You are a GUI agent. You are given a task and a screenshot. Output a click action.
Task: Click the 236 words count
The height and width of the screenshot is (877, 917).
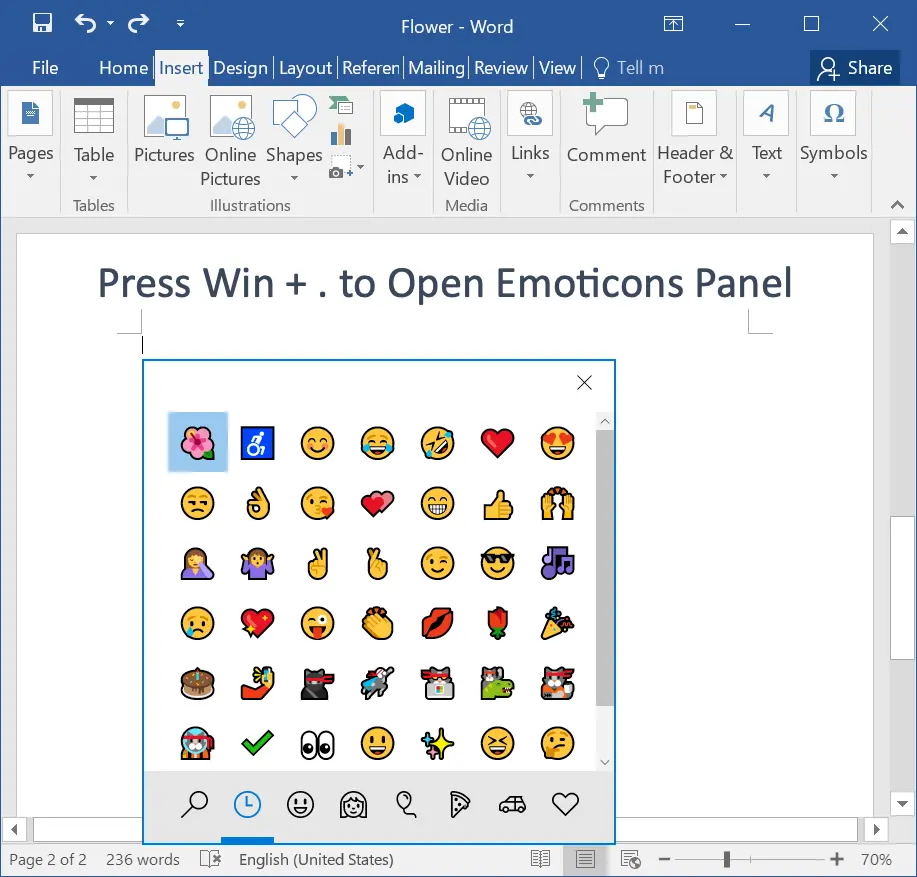(143, 859)
